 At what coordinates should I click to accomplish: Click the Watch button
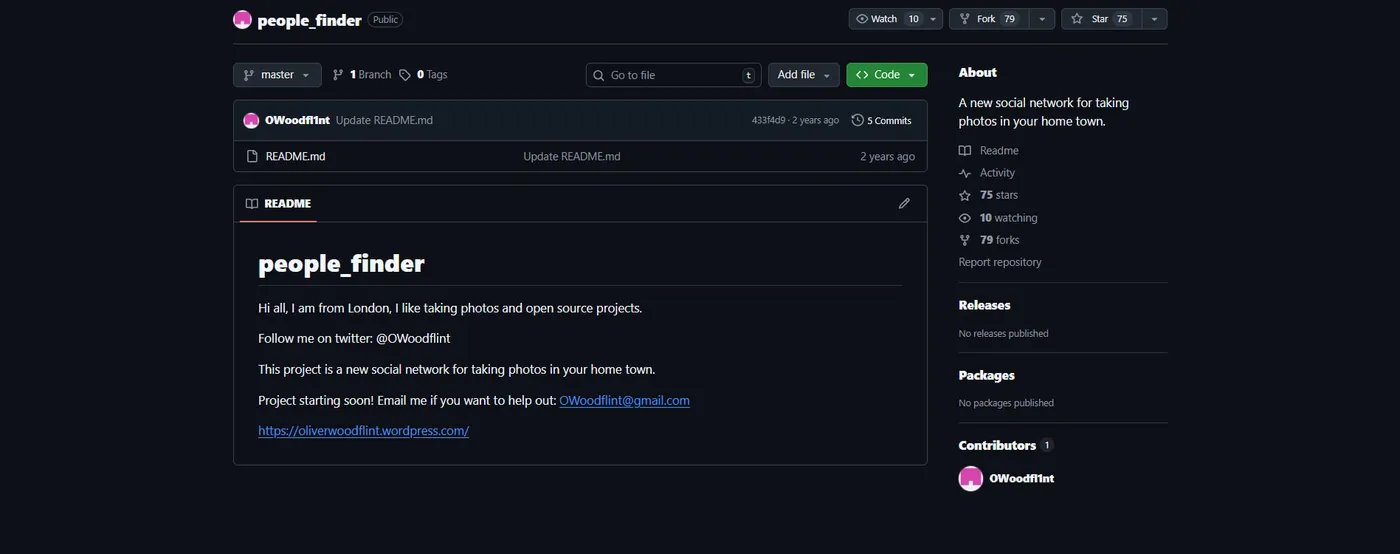(885, 19)
